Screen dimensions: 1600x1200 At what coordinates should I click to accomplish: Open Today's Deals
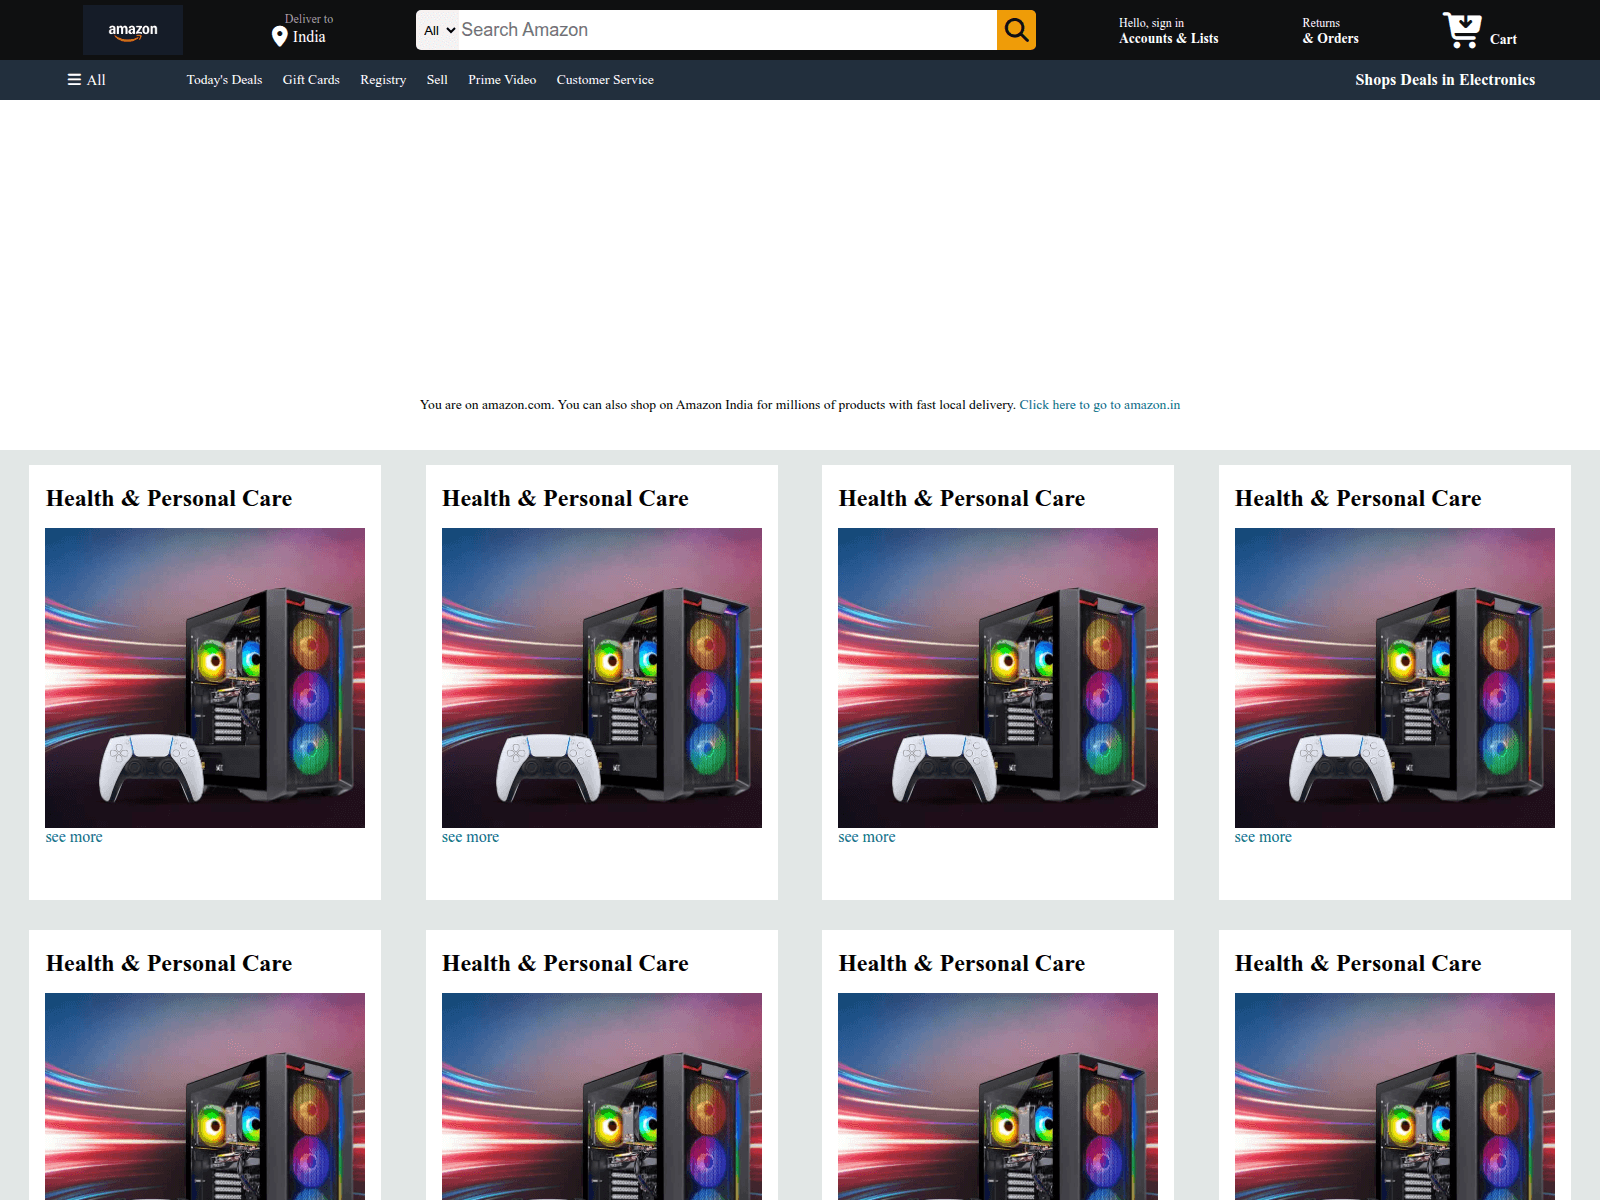(224, 80)
